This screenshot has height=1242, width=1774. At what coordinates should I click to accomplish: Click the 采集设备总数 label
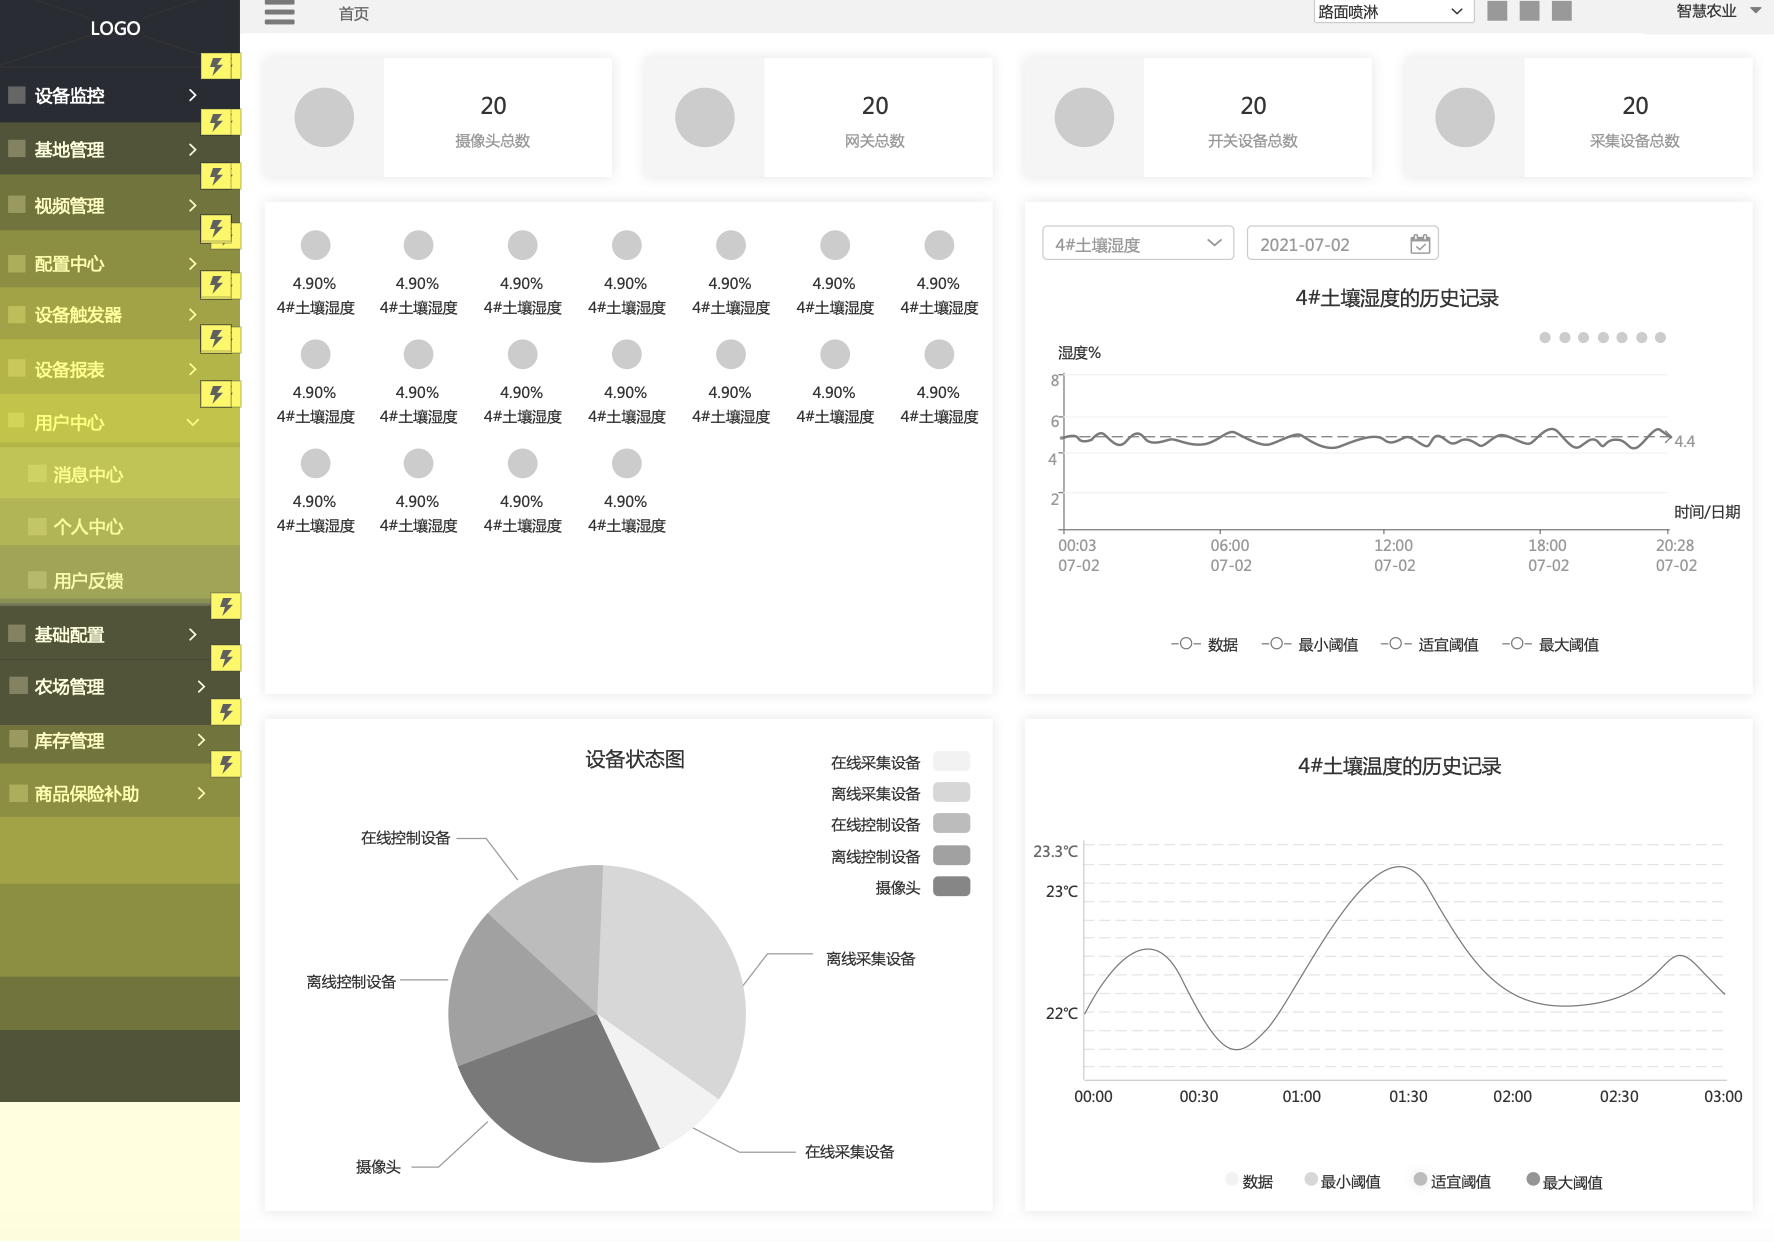[x=1635, y=141]
